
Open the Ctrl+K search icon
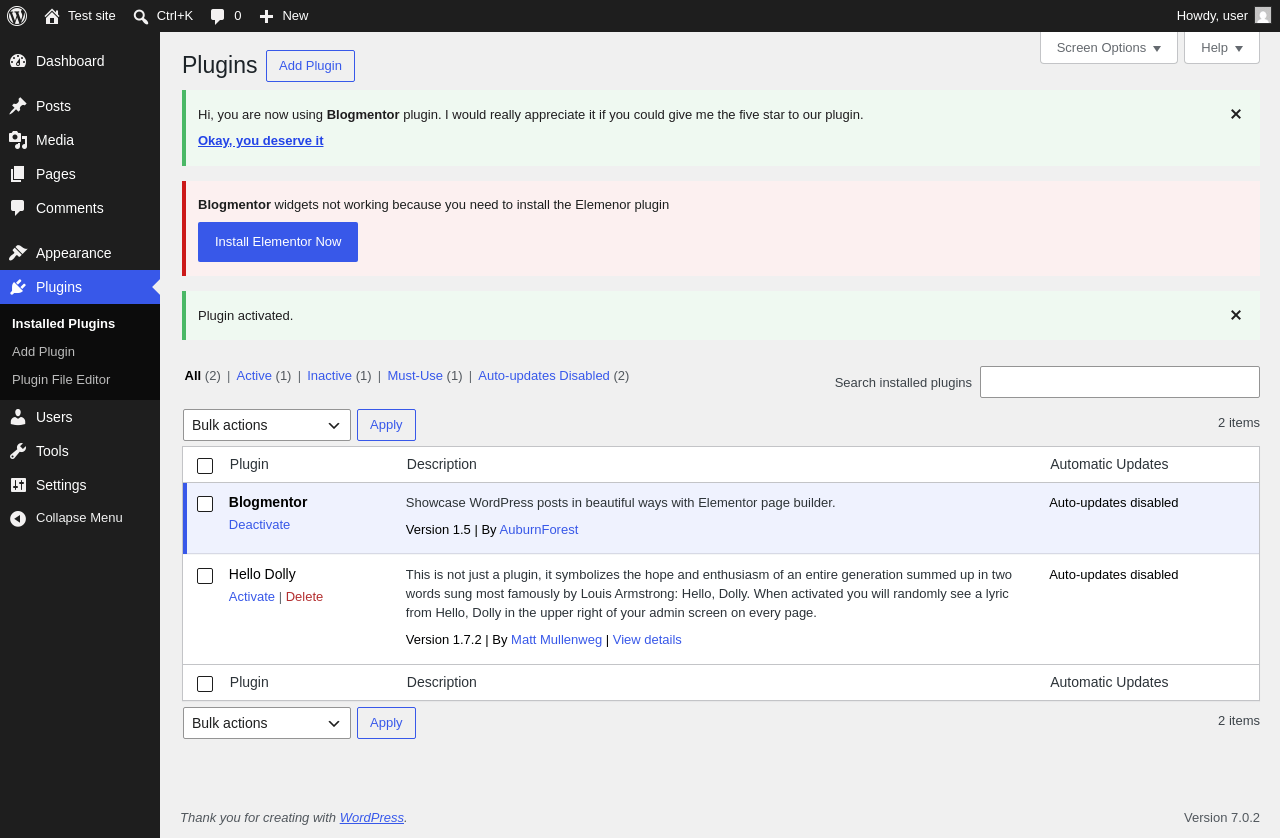click(x=141, y=16)
